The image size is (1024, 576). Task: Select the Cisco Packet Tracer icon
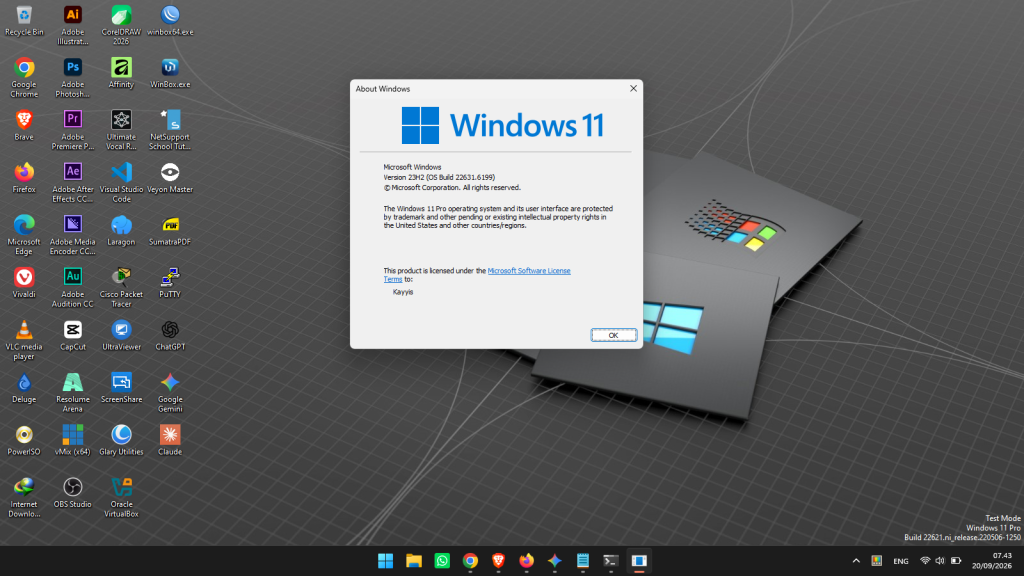(x=121, y=287)
